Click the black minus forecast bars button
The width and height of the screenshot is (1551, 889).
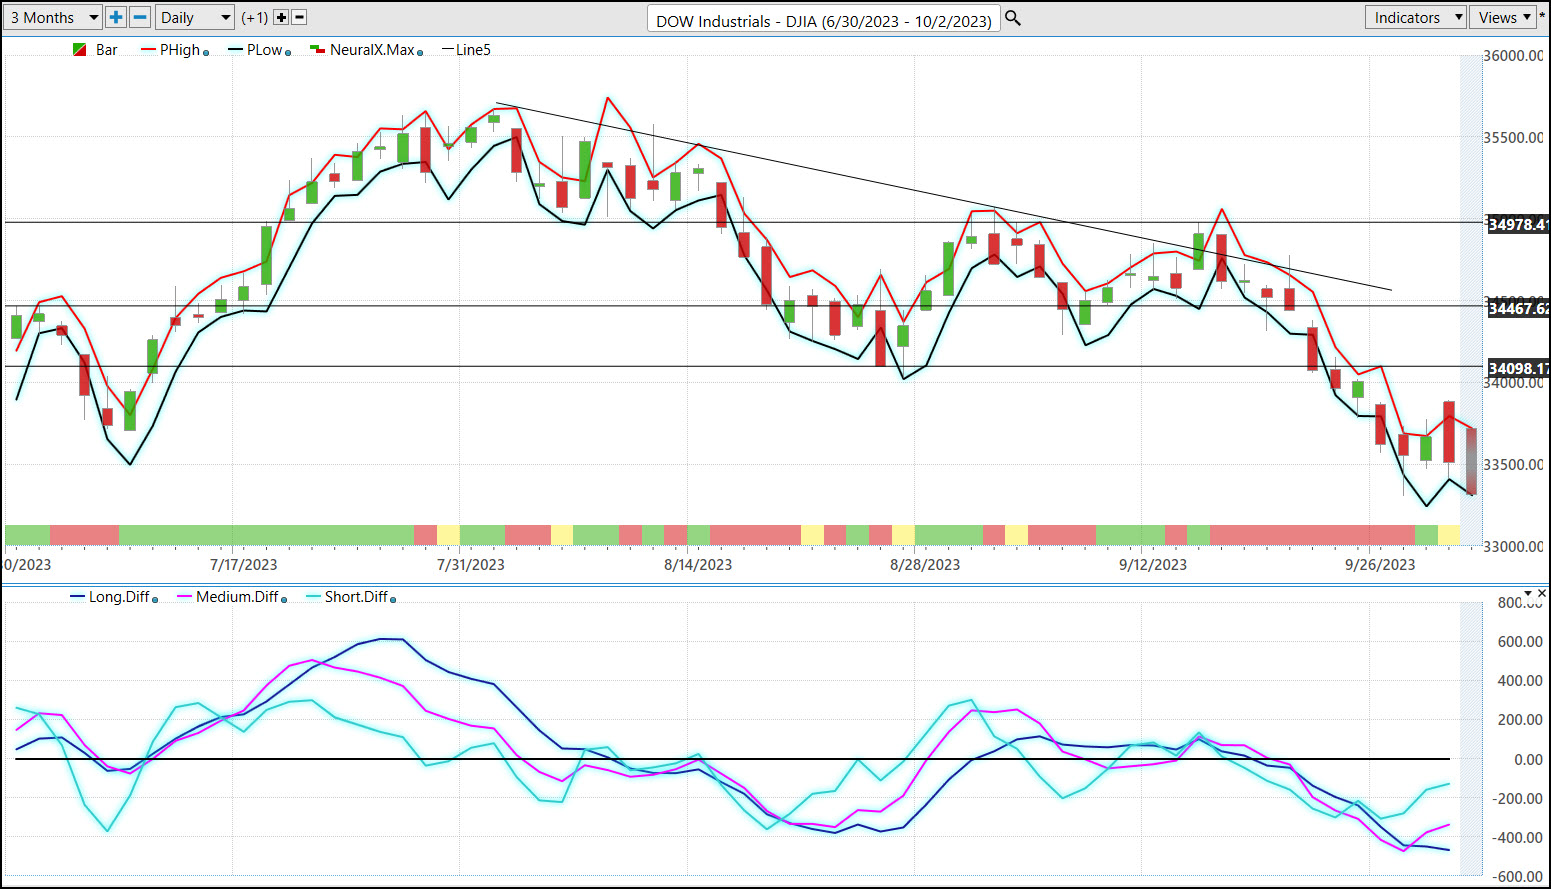click(x=299, y=17)
